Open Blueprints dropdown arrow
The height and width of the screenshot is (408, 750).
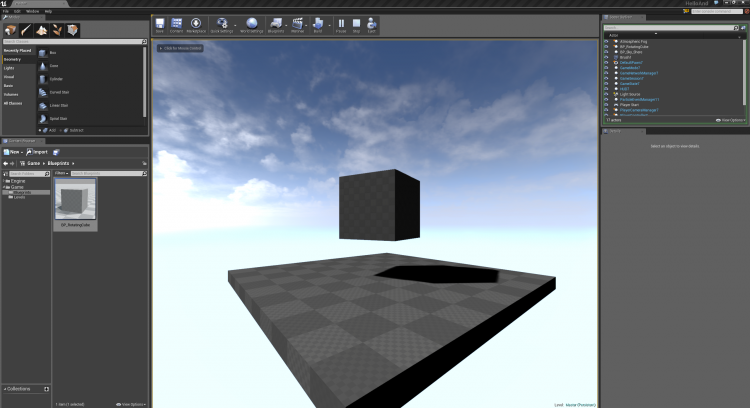click(286, 25)
